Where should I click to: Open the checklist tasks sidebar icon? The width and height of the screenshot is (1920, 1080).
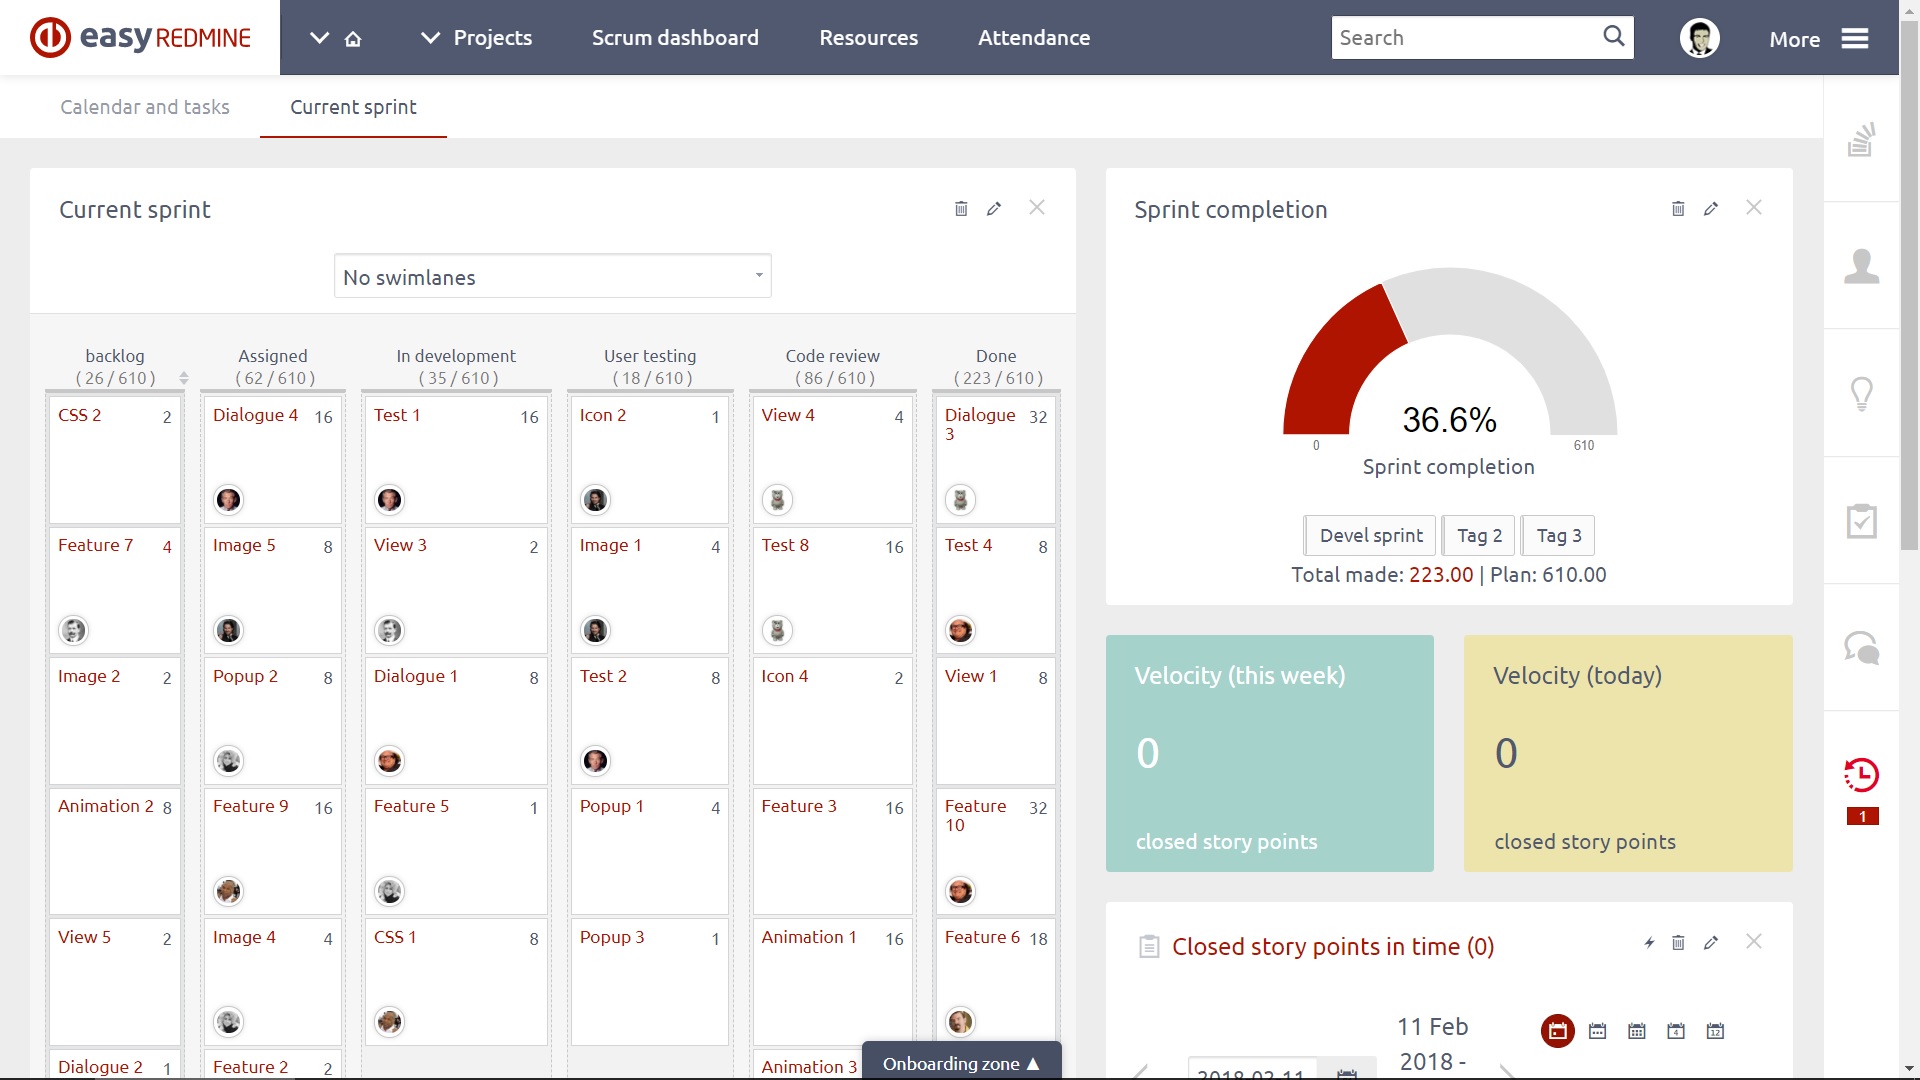pyautogui.click(x=1861, y=520)
